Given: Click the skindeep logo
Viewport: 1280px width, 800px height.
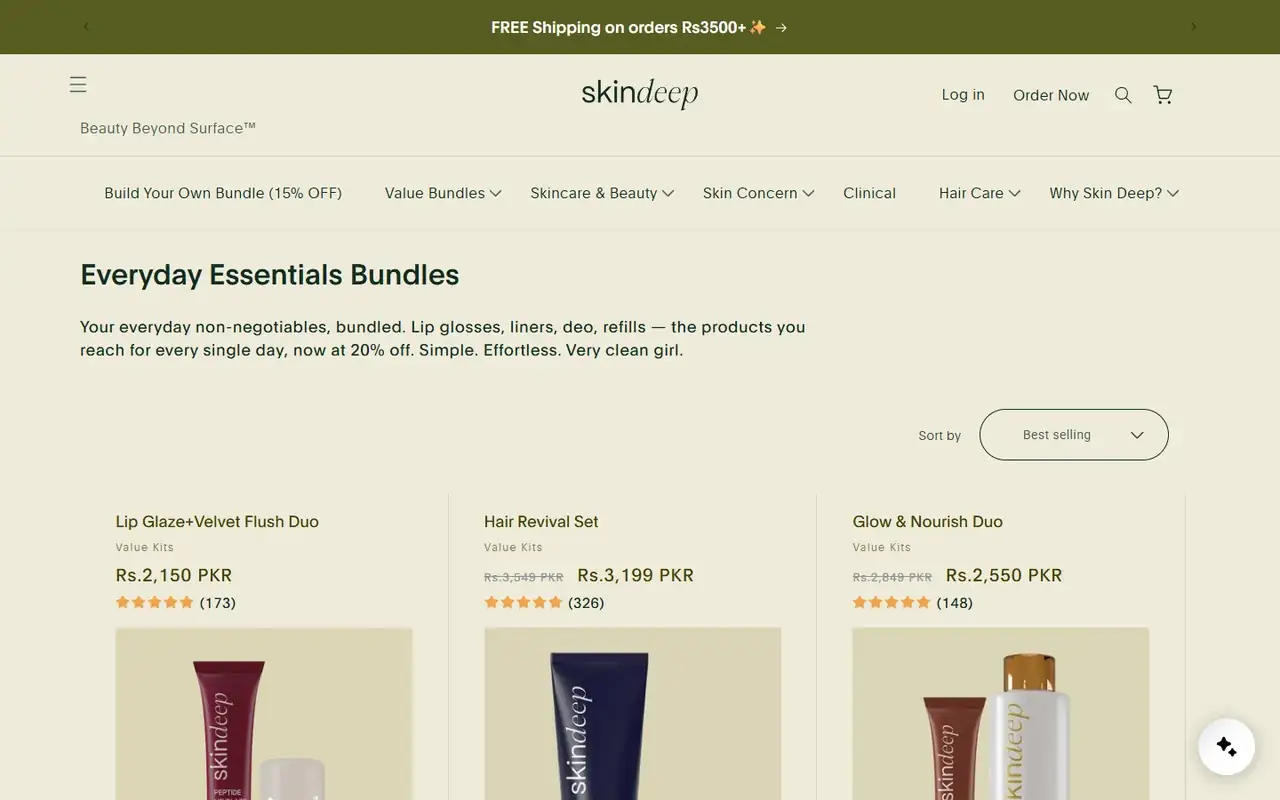Looking at the screenshot, I should coord(640,94).
